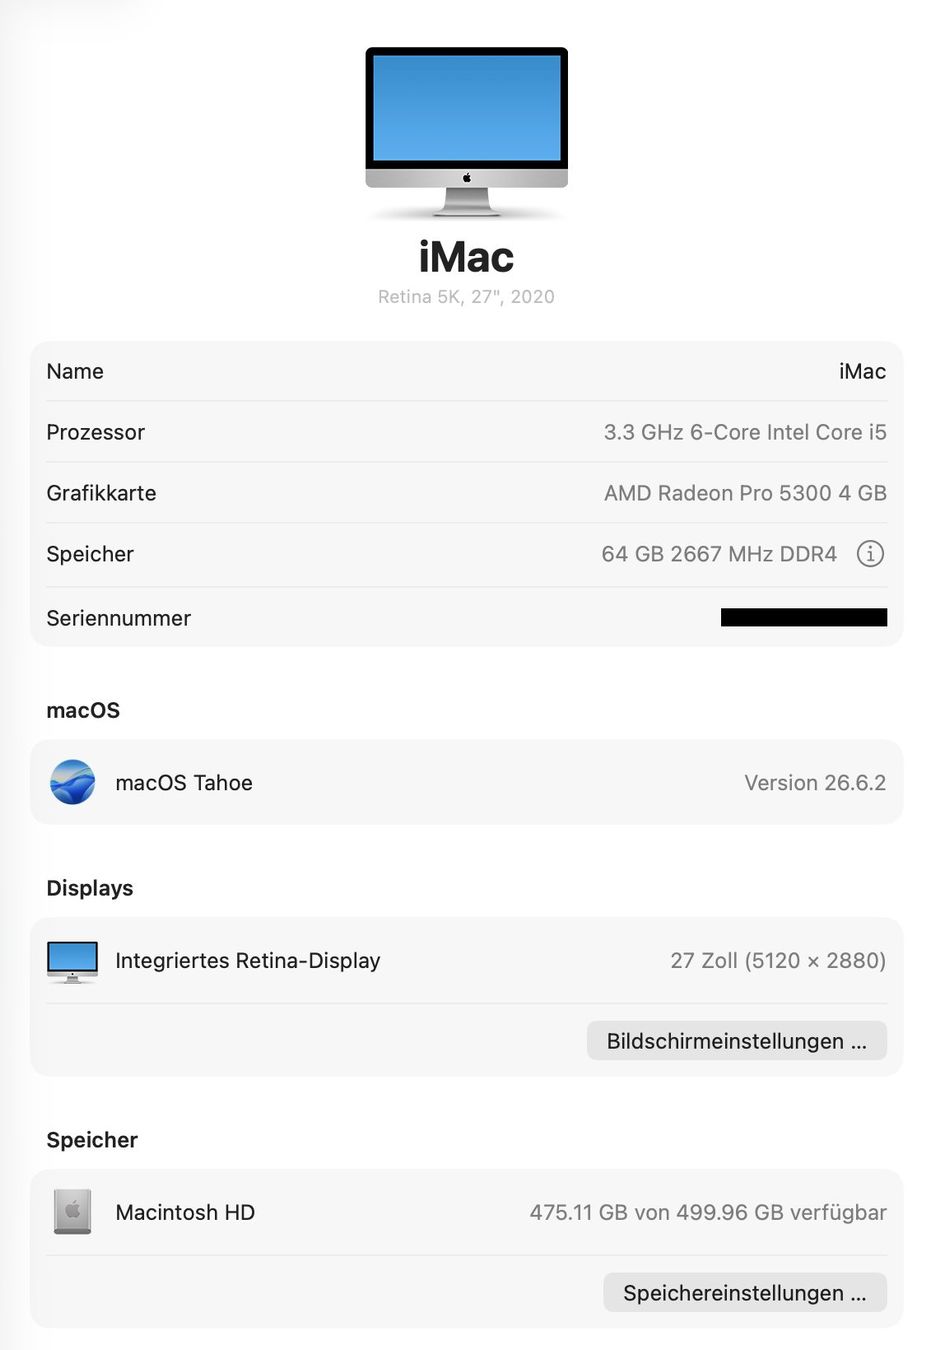Select processor value 3.3 GHz 6-Core Intel Core i5

(x=745, y=432)
